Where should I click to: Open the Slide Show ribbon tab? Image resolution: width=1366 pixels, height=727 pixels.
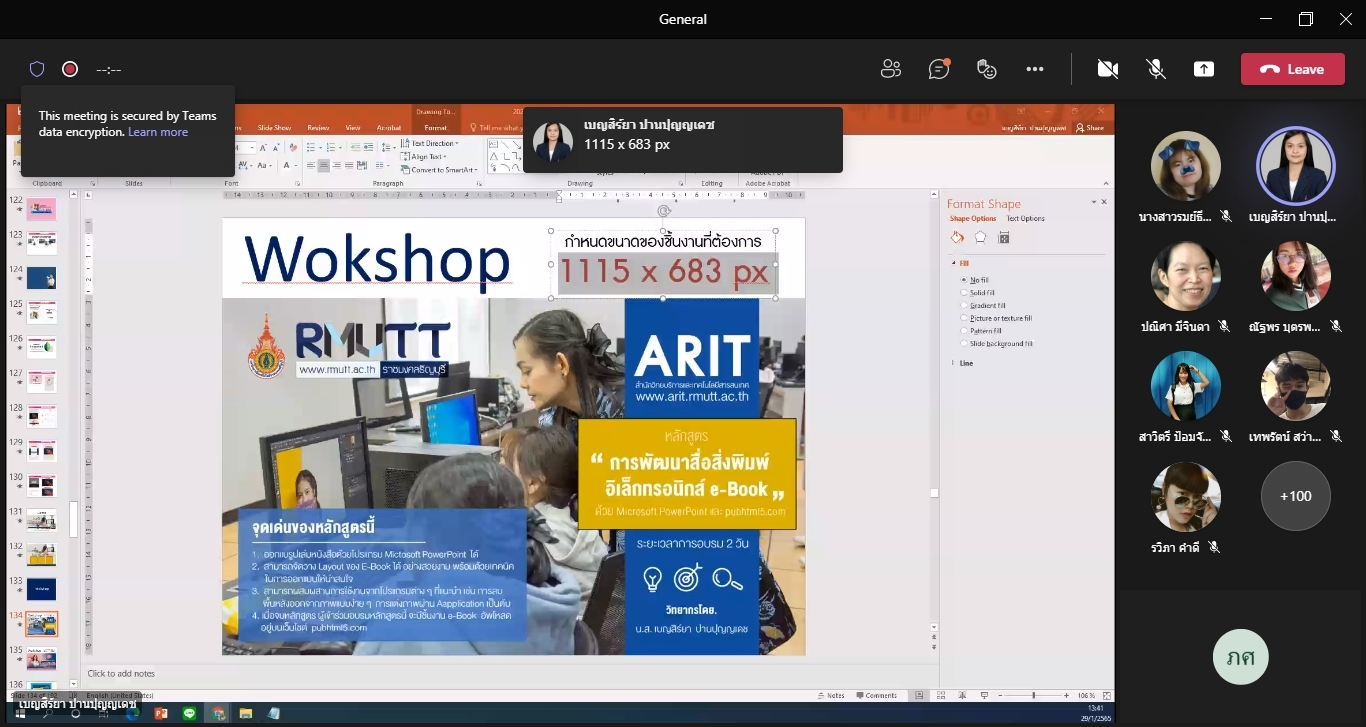tap(274, 128)
